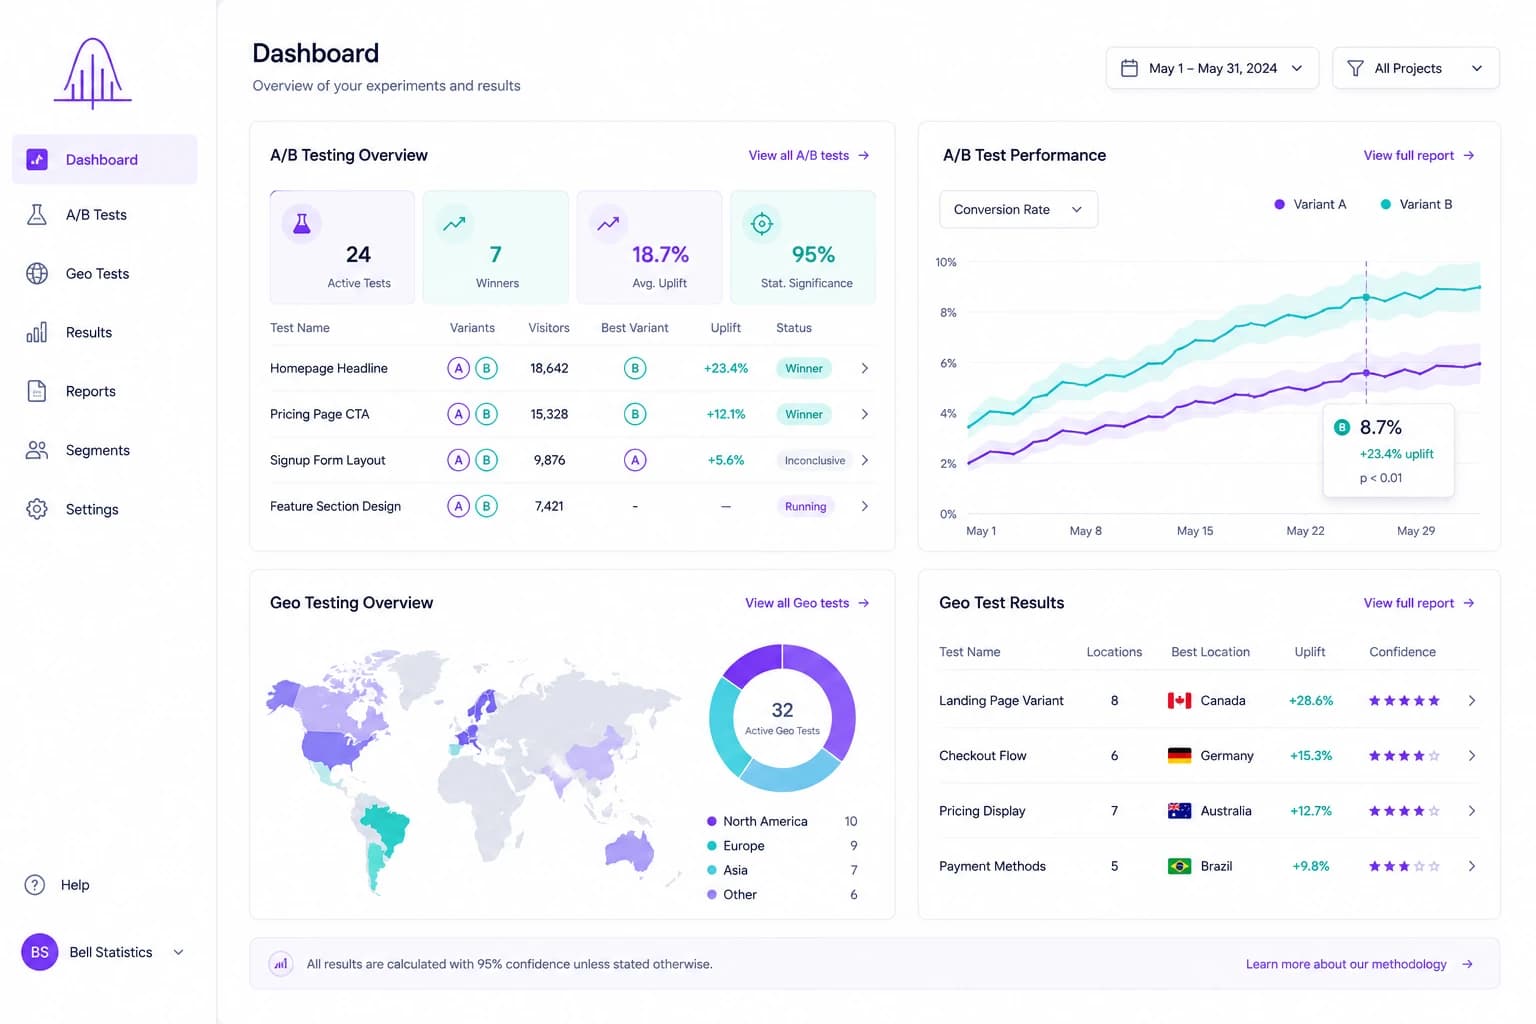Click Best Variant A for Signup Form Layout
This screenshot has width=1536, height=1024.
point(635,460)
